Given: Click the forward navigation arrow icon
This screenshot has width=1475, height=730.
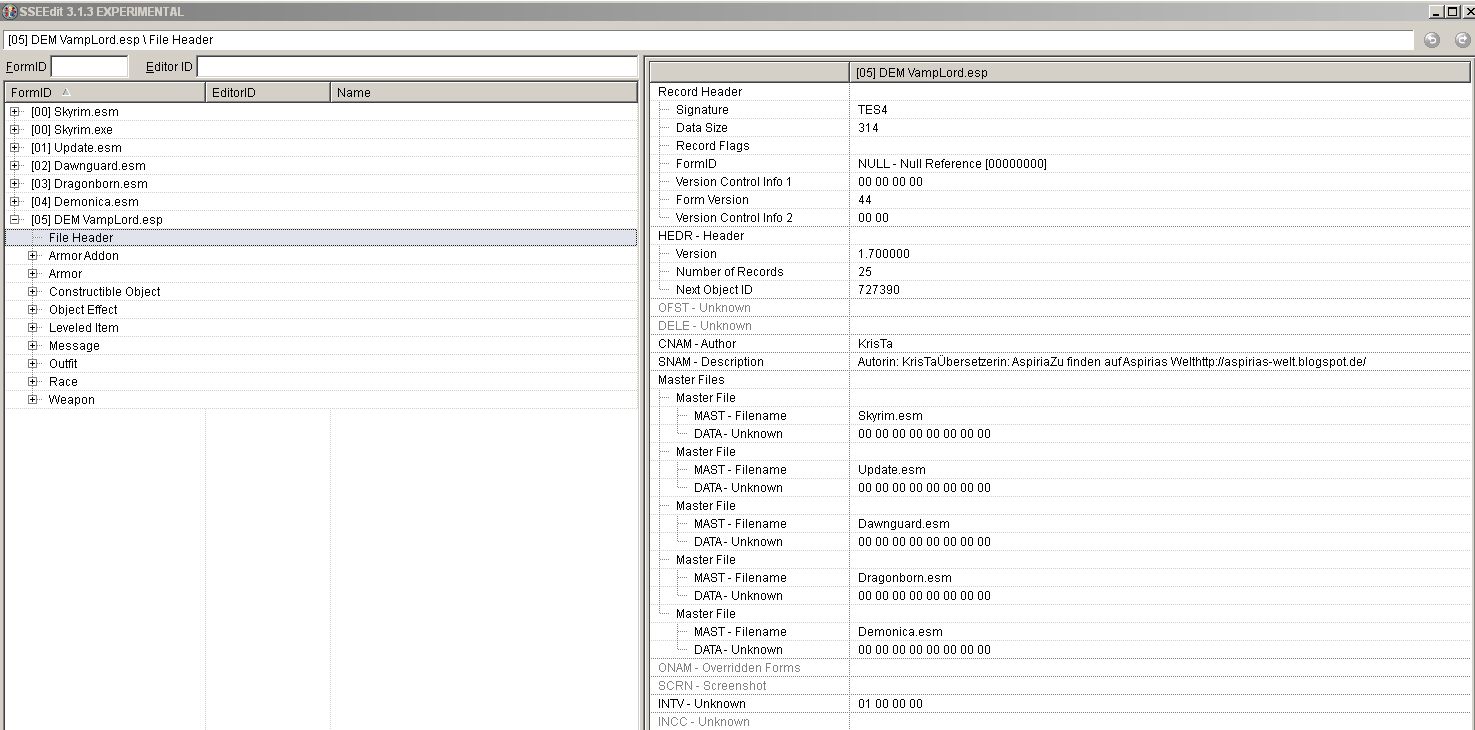Looking at the screenshot, I should (1462, 40).
